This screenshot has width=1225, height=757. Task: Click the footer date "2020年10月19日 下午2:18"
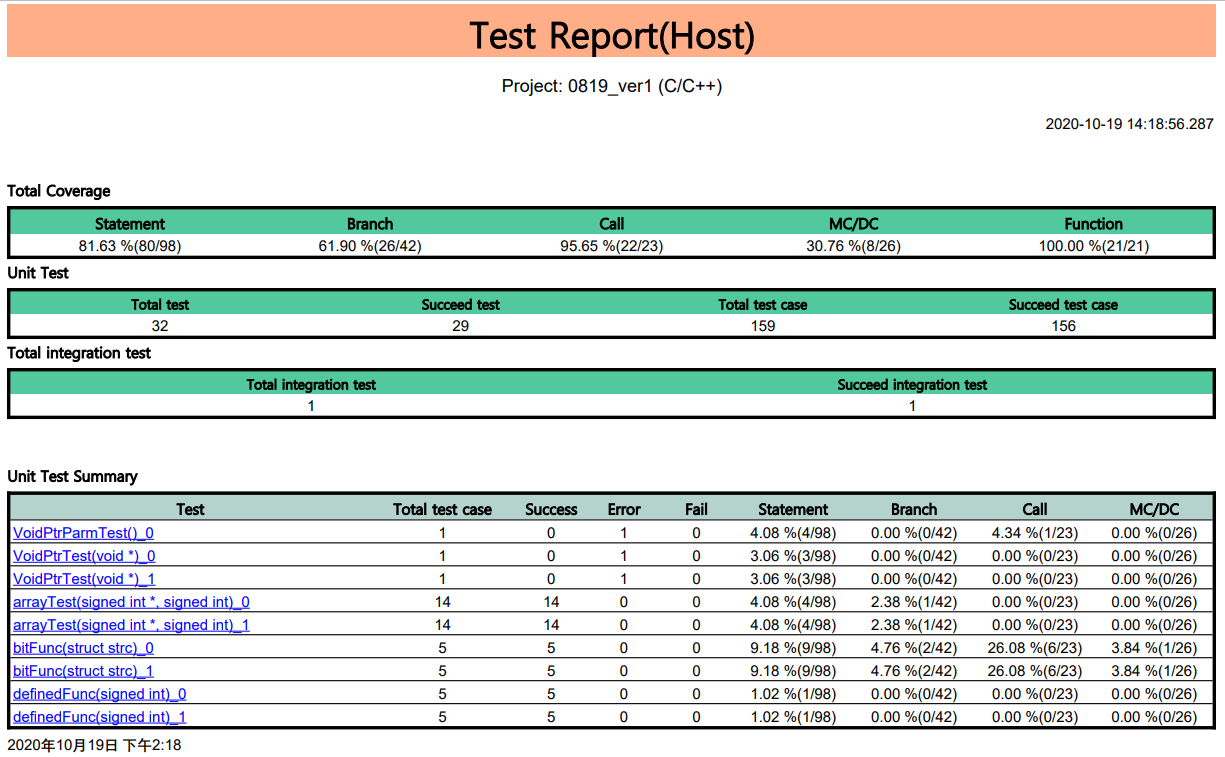94,745
